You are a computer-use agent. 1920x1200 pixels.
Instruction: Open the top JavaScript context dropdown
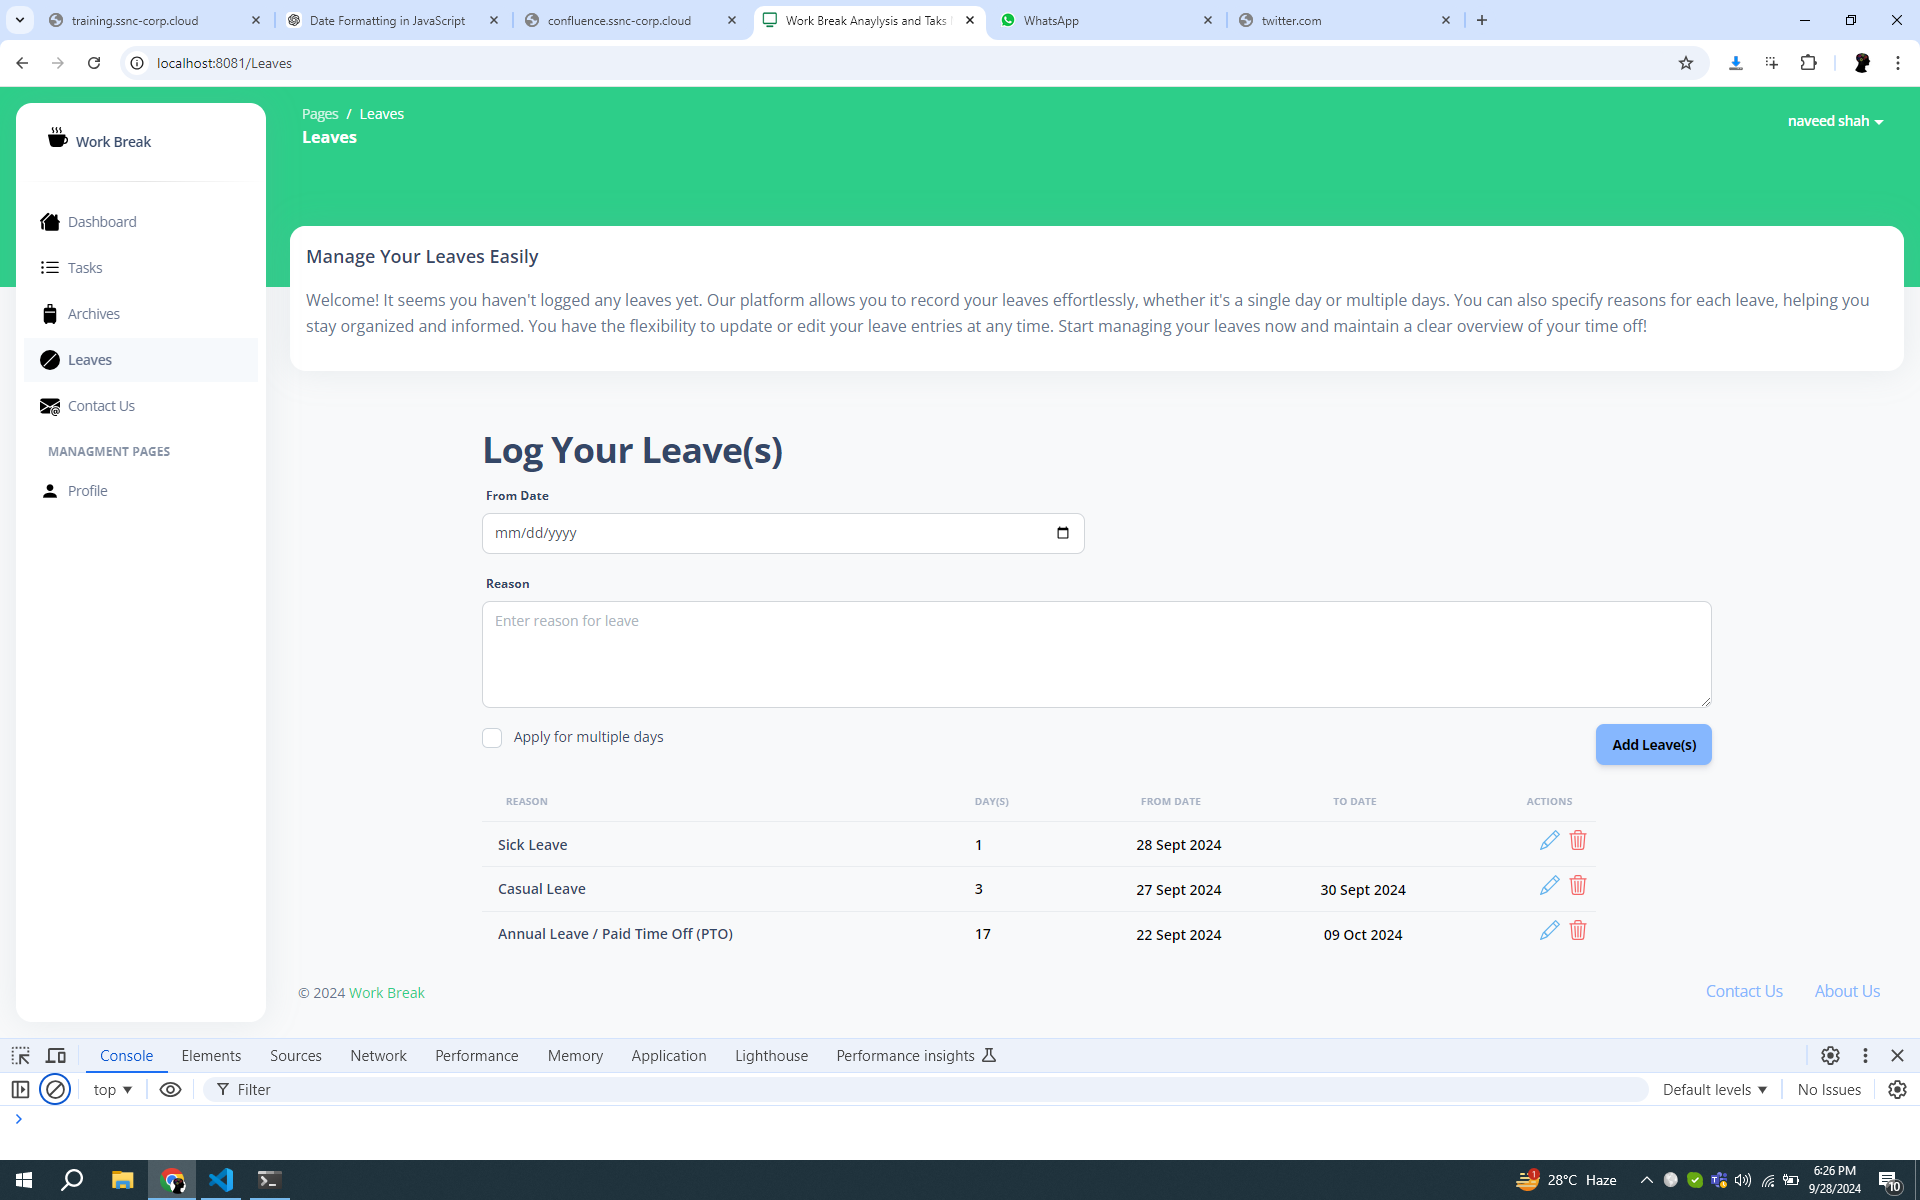113,1089
